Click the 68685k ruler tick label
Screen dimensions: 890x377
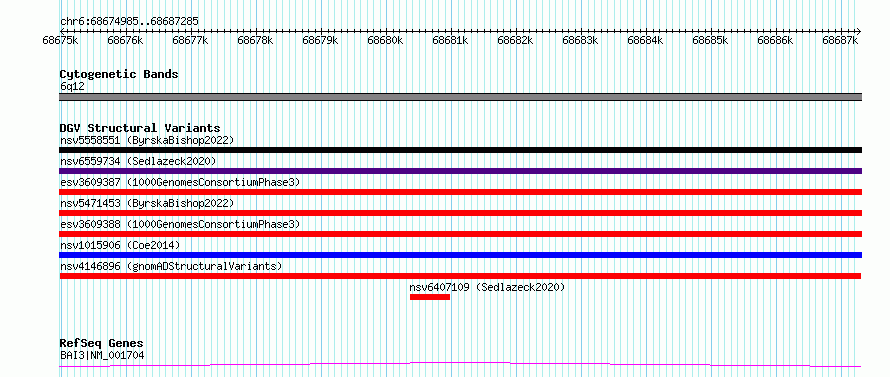point(711,40)
